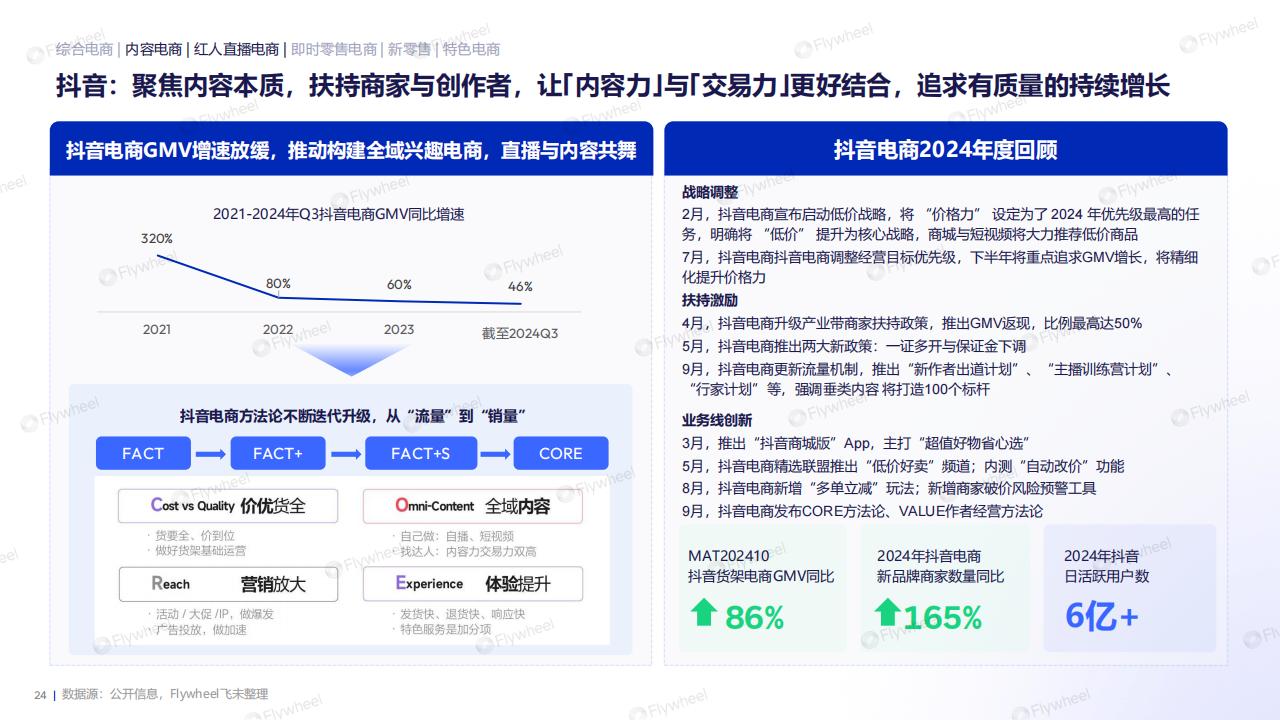
Task: Click the 80% data label
Action: [x=278, y=284]
